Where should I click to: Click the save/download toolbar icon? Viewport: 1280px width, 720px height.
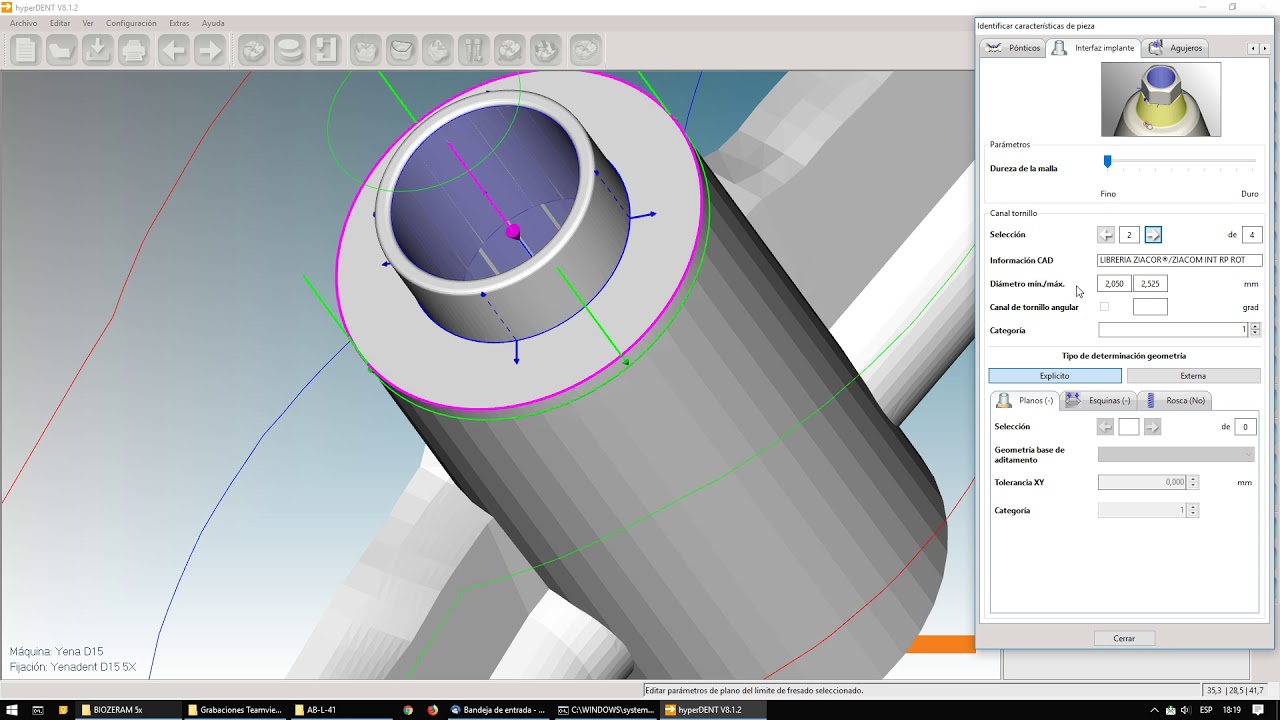point(97,50)
